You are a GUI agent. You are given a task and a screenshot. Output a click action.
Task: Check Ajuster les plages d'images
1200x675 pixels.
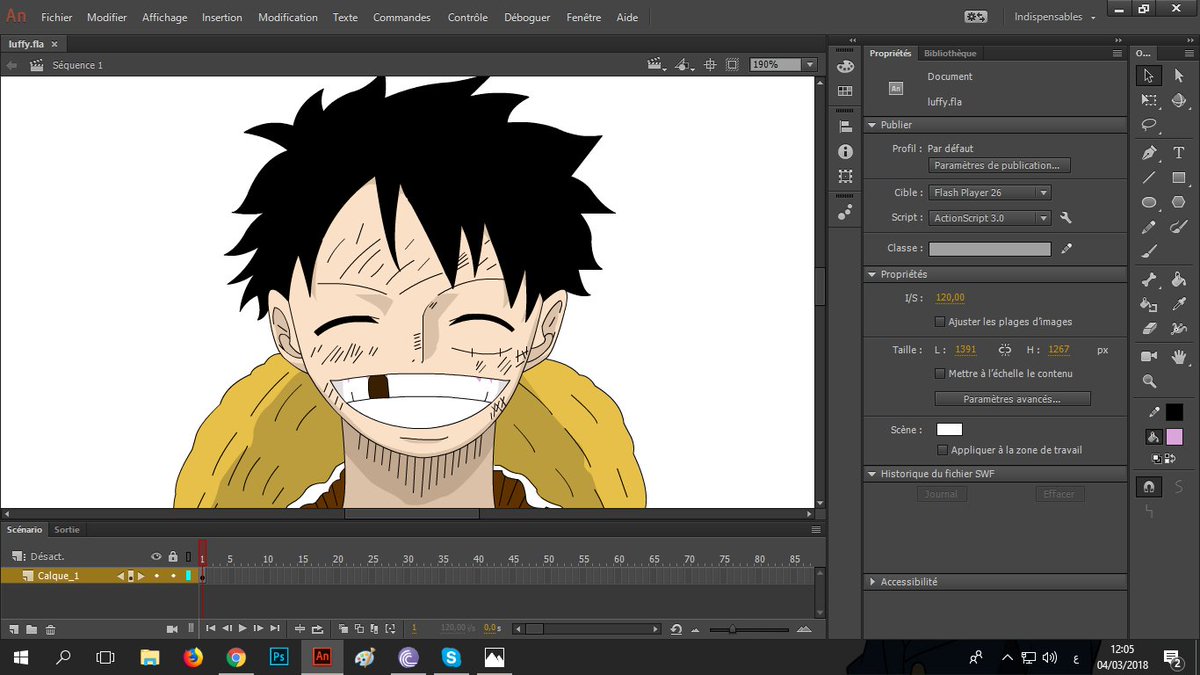pyautogui.click(x=940, y=322)
